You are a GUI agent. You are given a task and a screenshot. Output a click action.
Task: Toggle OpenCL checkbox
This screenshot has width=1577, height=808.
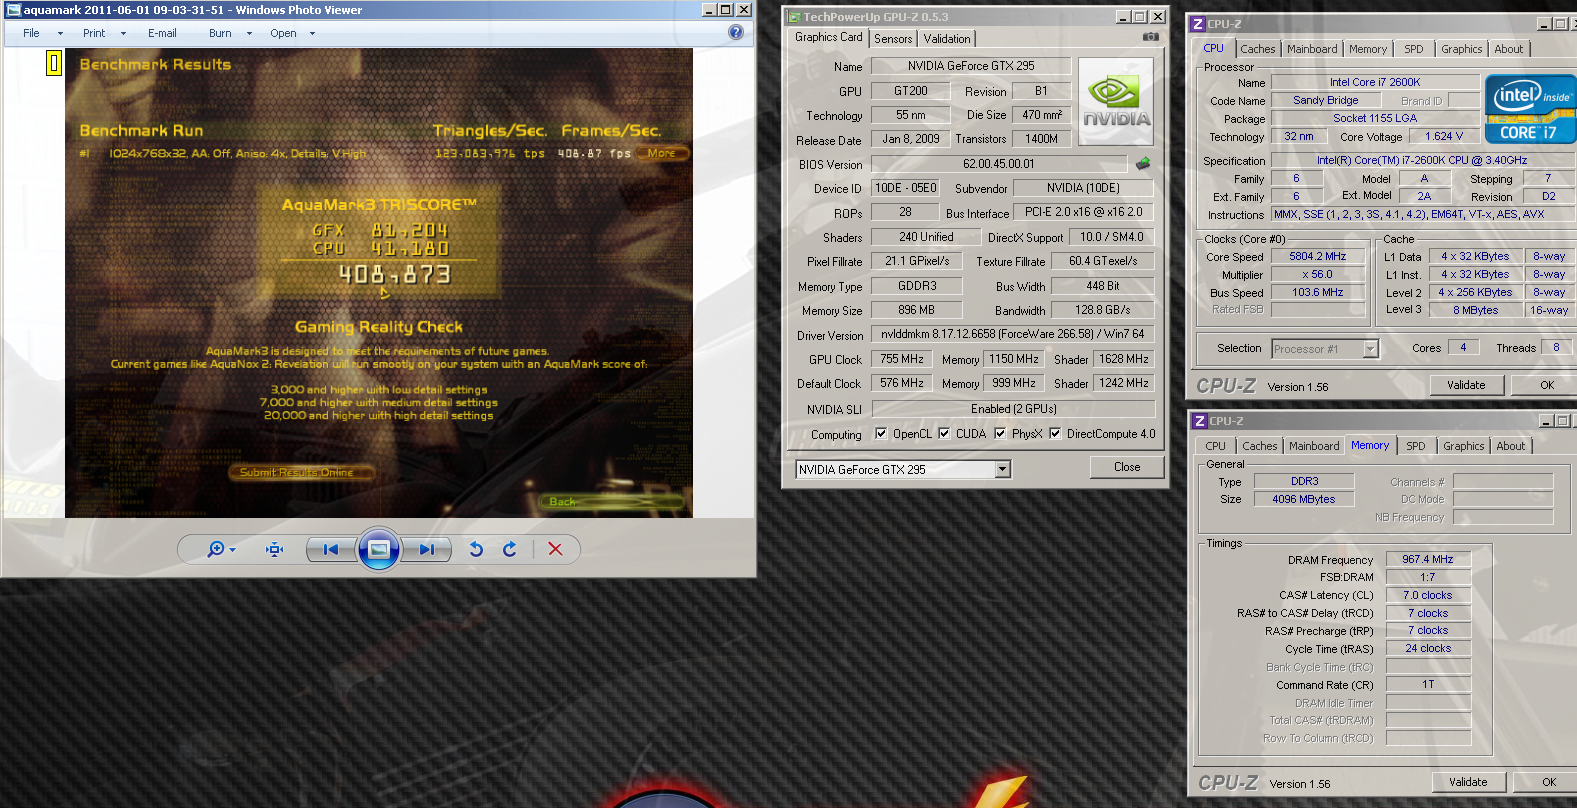pyautogui.click(x=881, y=434)
